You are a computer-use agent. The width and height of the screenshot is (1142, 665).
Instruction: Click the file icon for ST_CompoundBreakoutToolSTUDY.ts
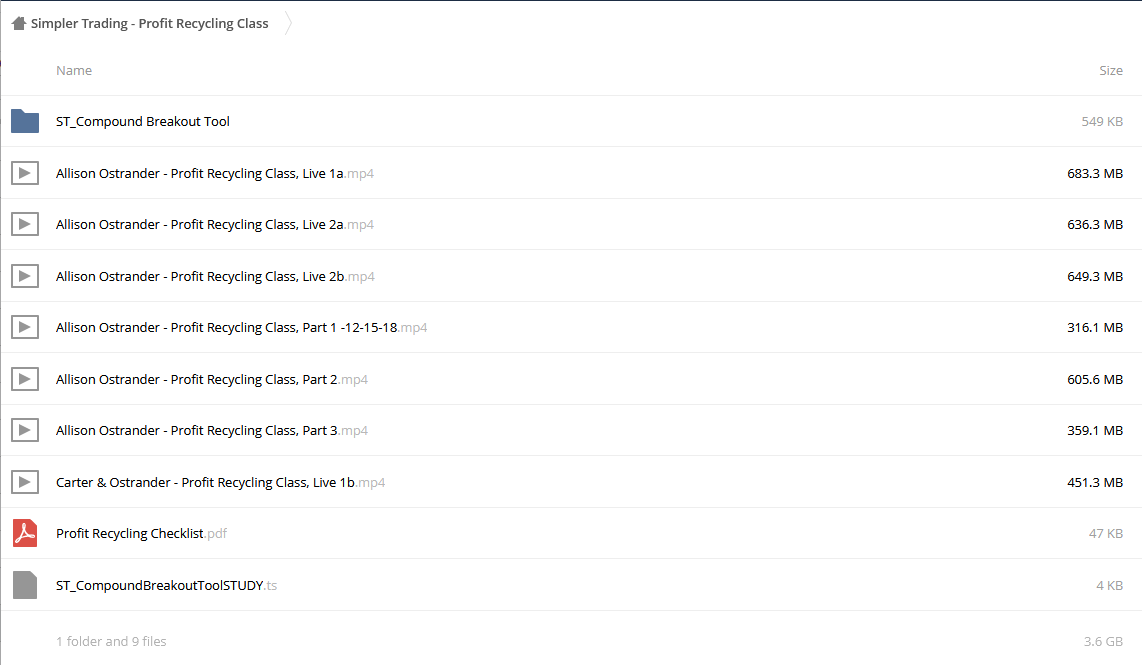[x=25, y=585]
